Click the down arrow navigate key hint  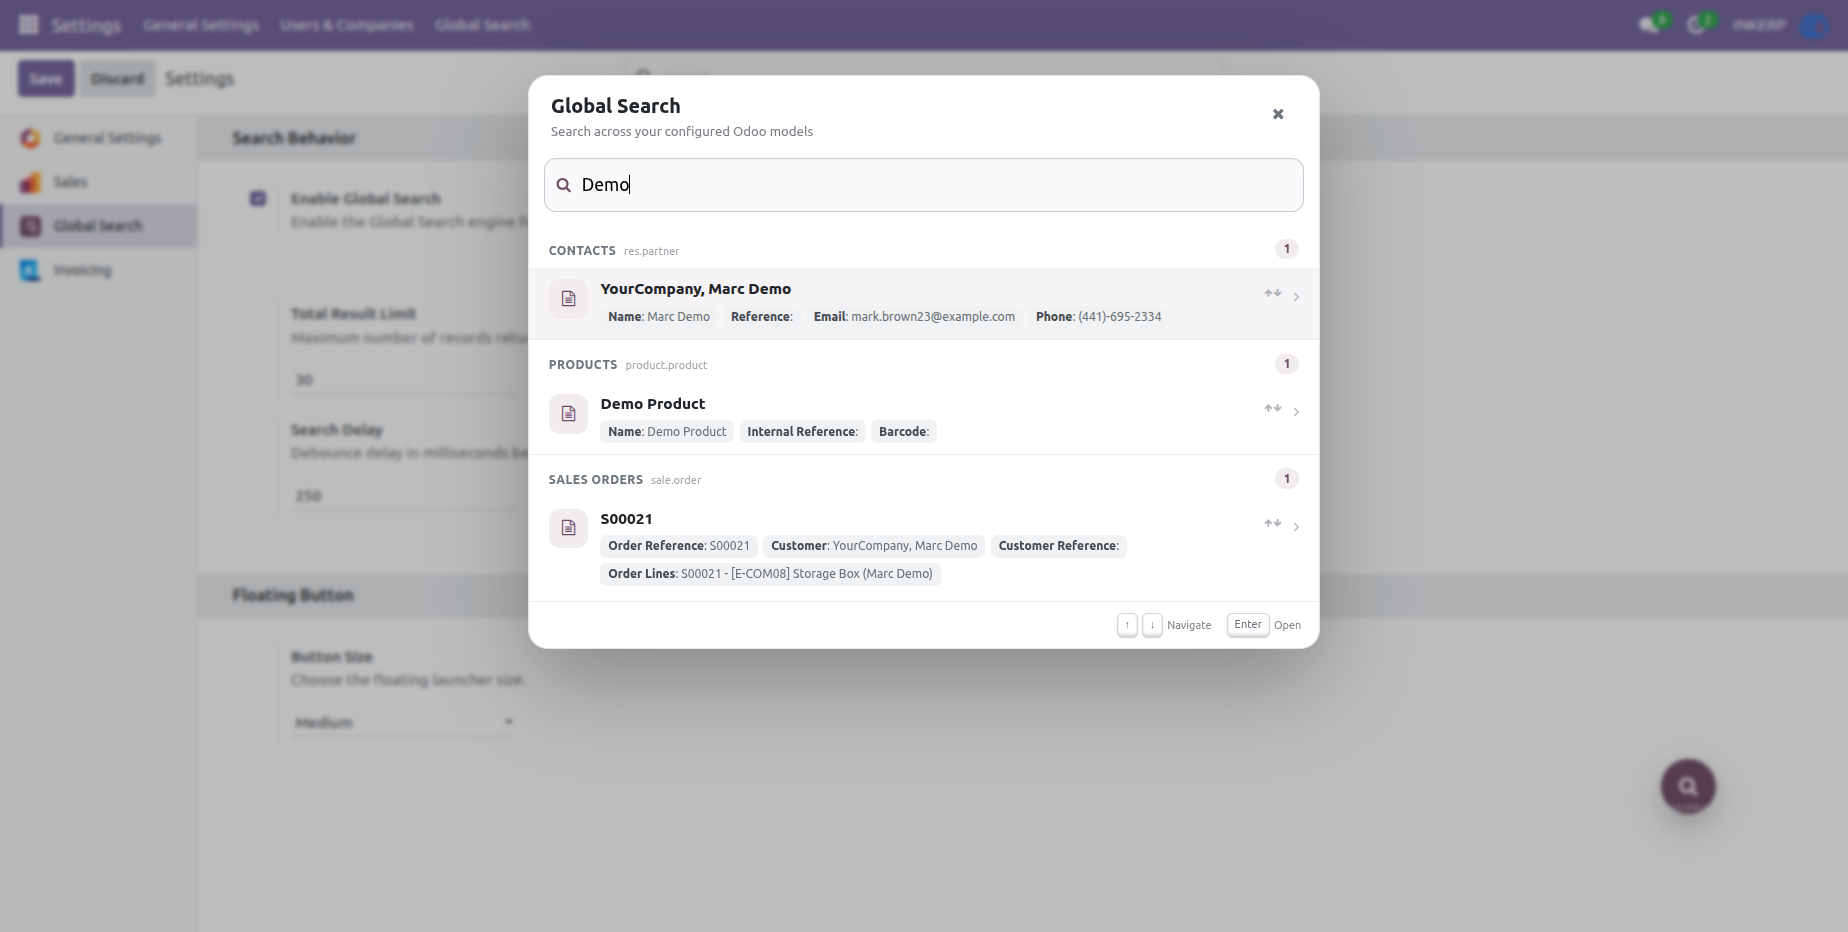pos(1152,625)
